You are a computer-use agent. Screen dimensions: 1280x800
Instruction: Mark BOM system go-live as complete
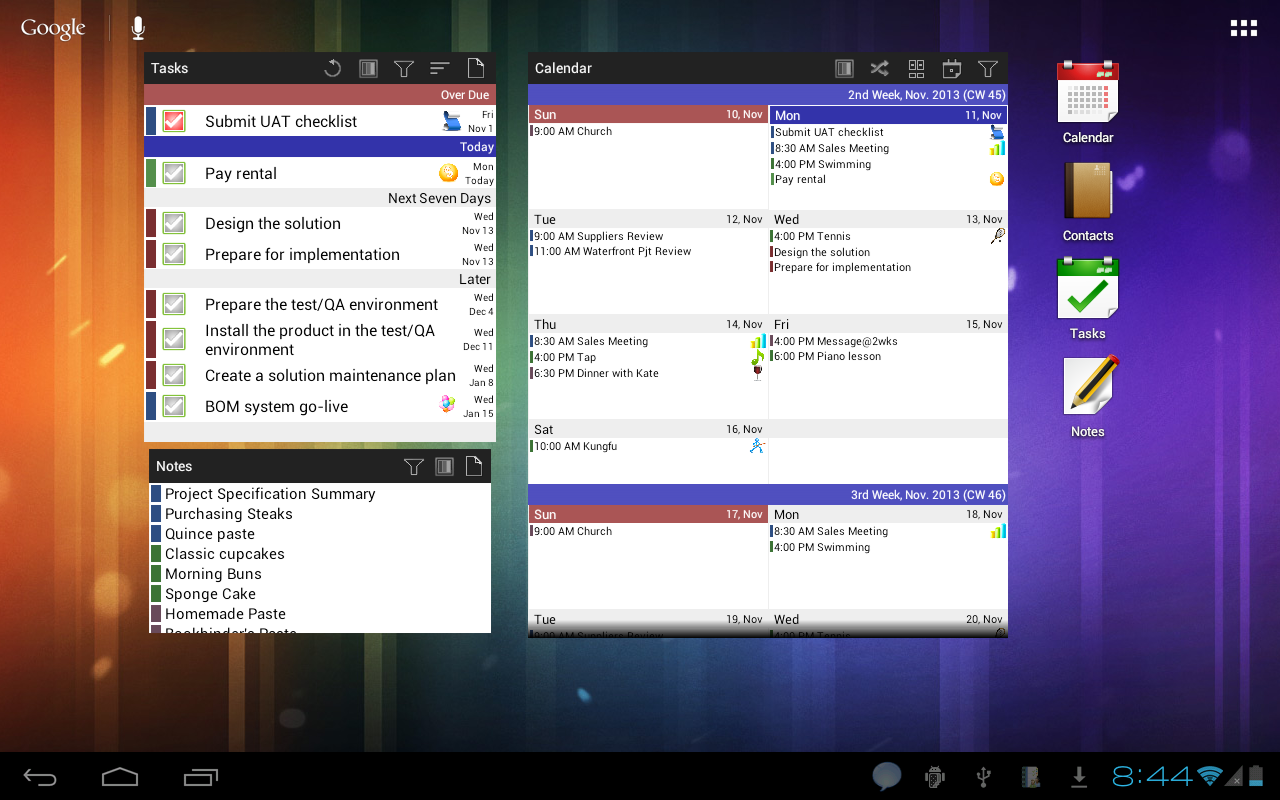pyautogui.click(x=174, y=406)
